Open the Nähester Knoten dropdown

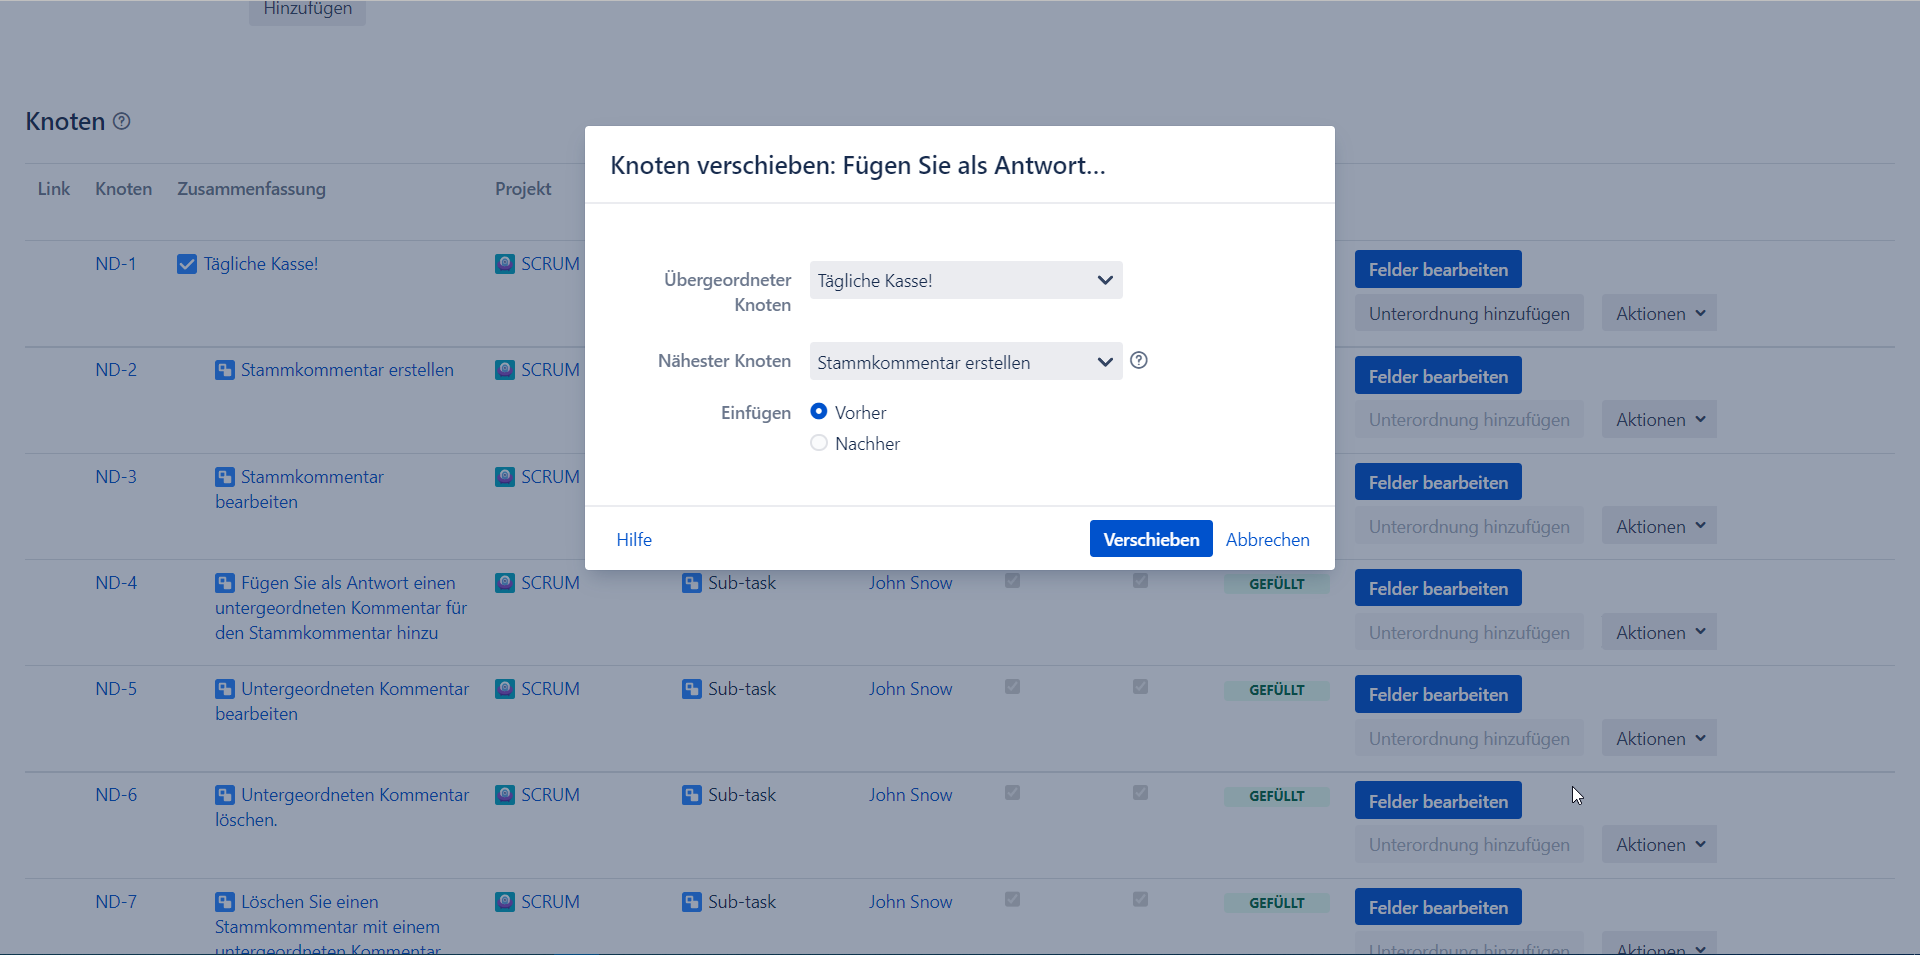tap(965, 362)
